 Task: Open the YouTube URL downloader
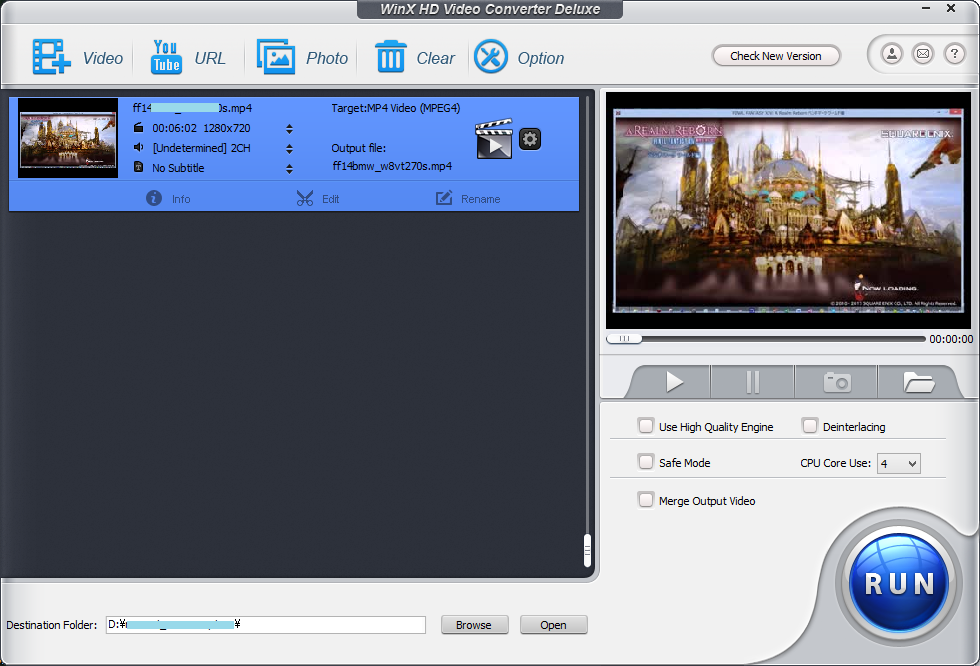click(166, 57)
